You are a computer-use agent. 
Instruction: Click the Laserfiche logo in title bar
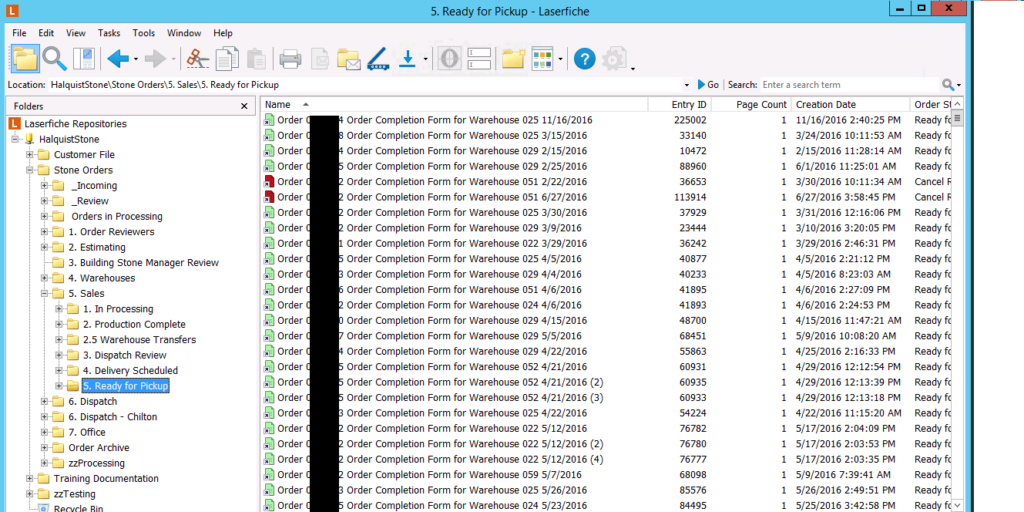12,10
